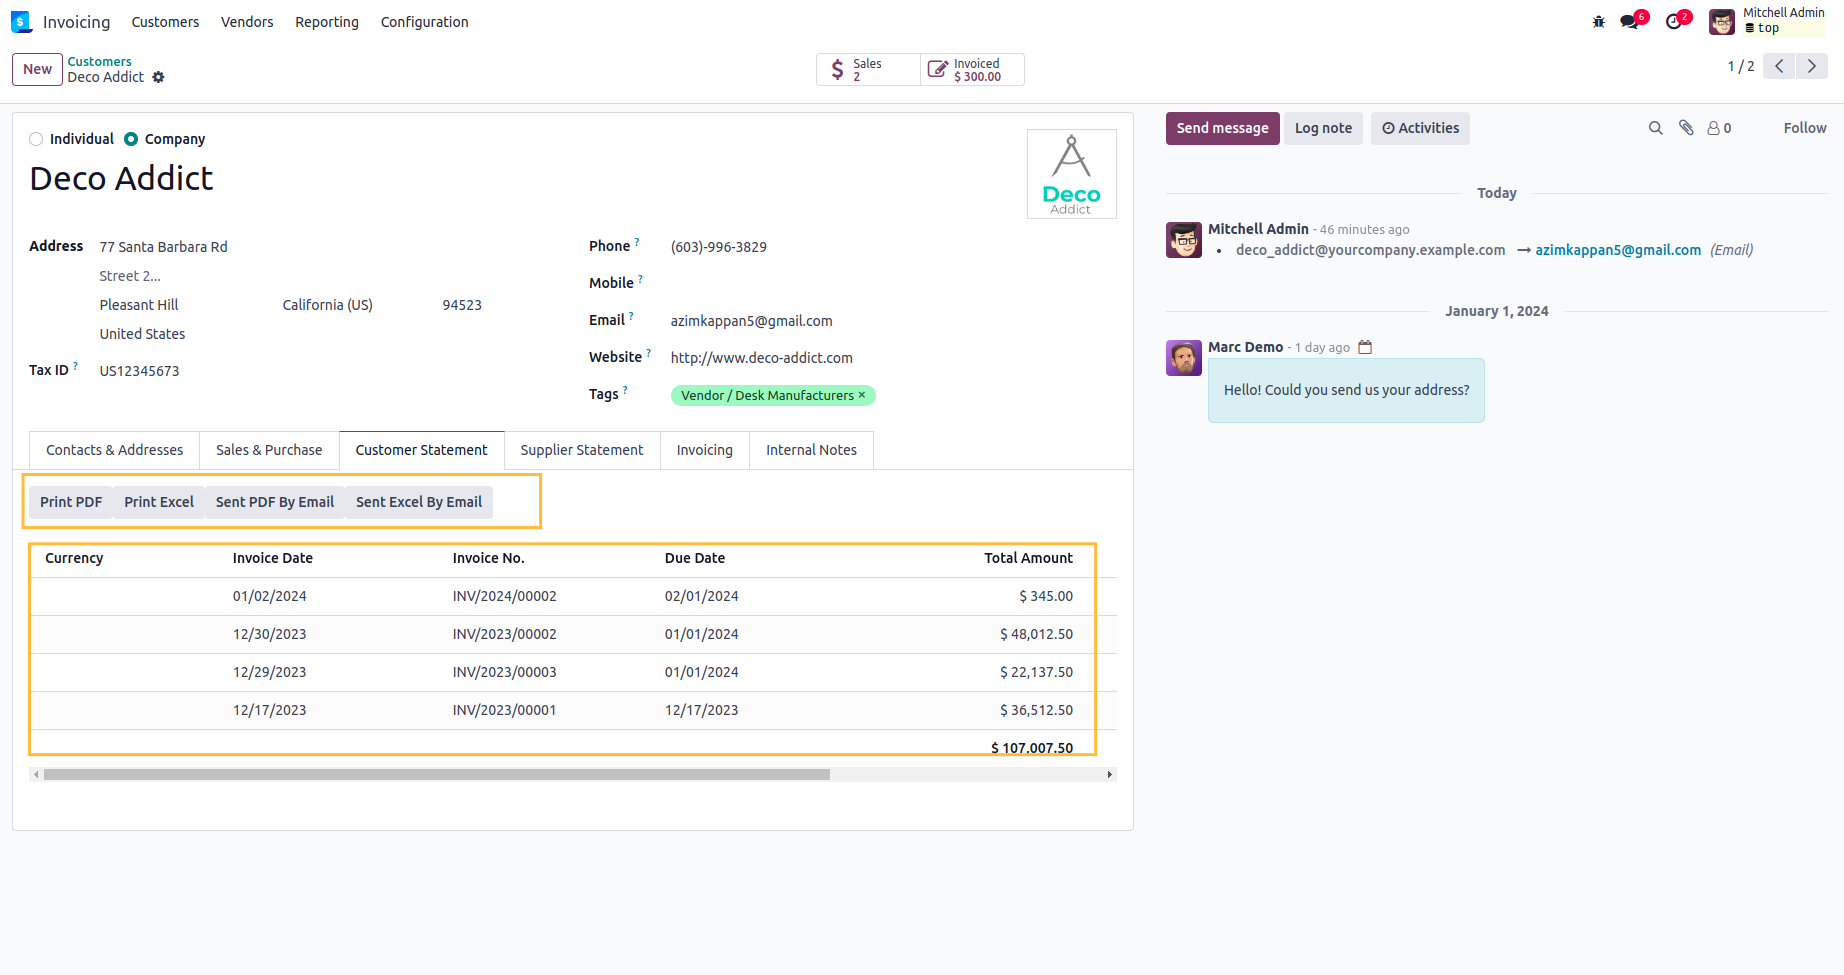Go to next record arrow
The height and width of the screenshot is (975, 1844).
point(1812,66)
